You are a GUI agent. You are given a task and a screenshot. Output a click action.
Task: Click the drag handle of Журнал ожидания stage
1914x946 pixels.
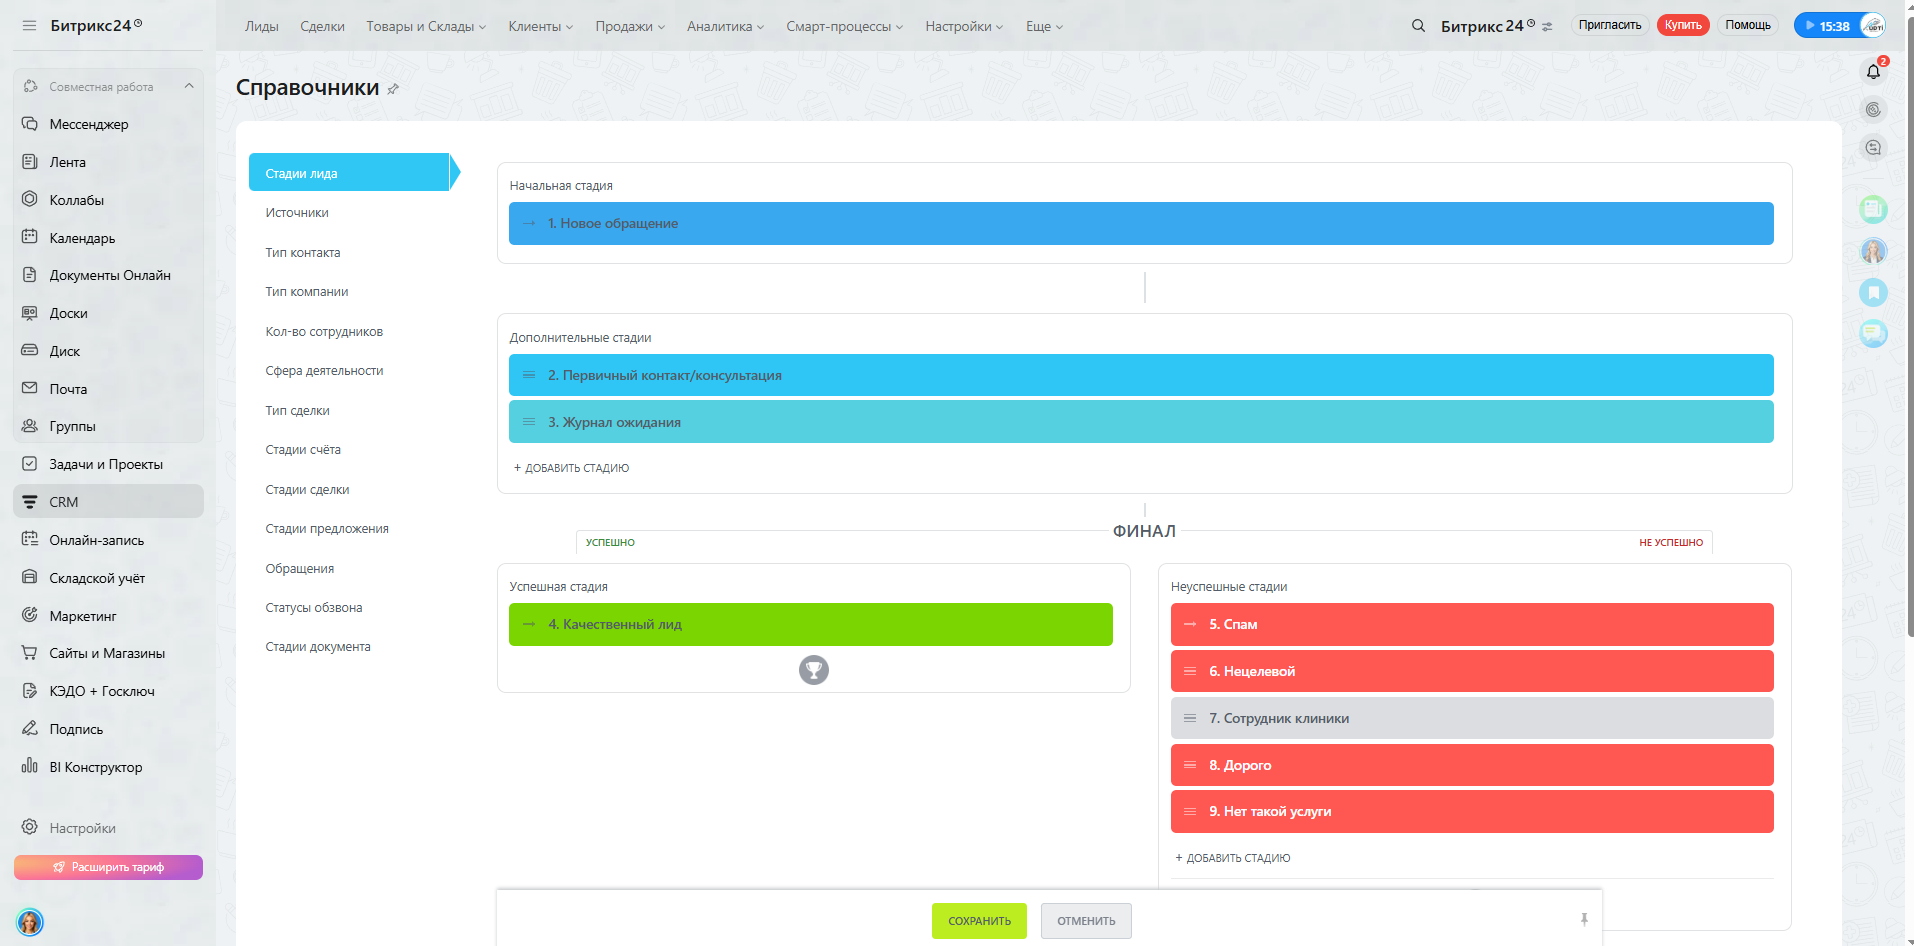pos(529,422)
